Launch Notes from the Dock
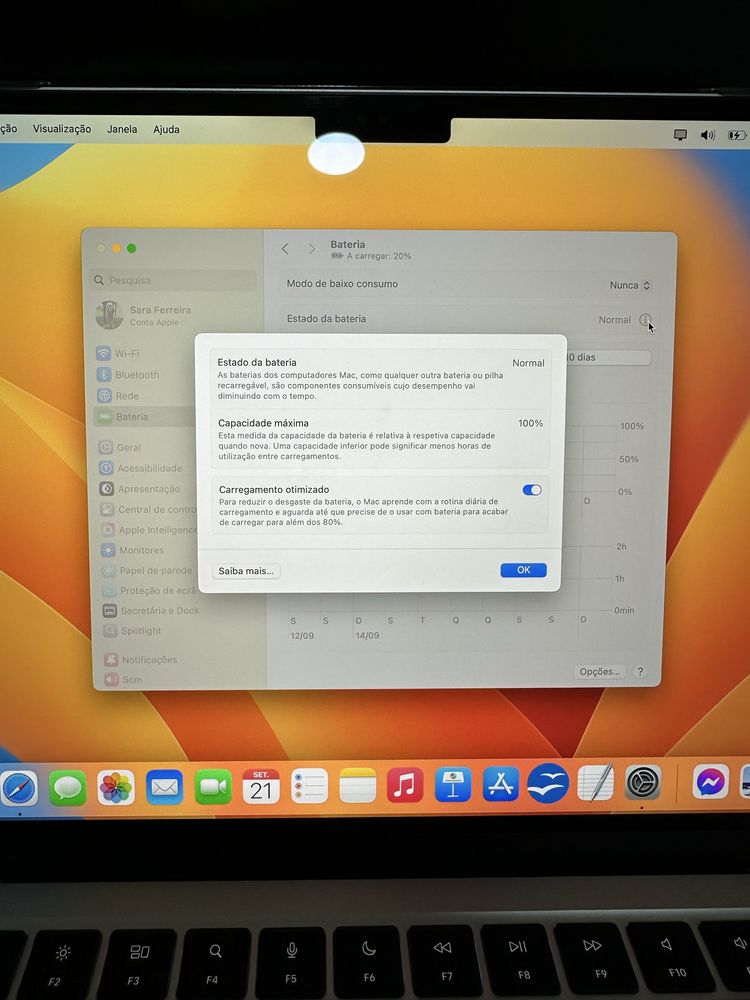 tap(358, 786)
